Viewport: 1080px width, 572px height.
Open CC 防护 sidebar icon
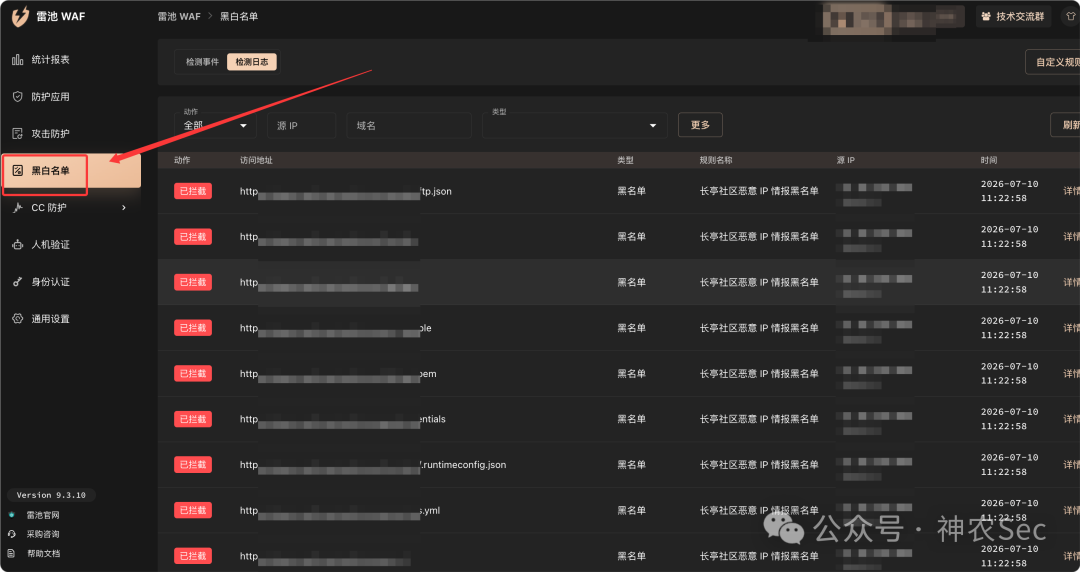pos(18,207)
